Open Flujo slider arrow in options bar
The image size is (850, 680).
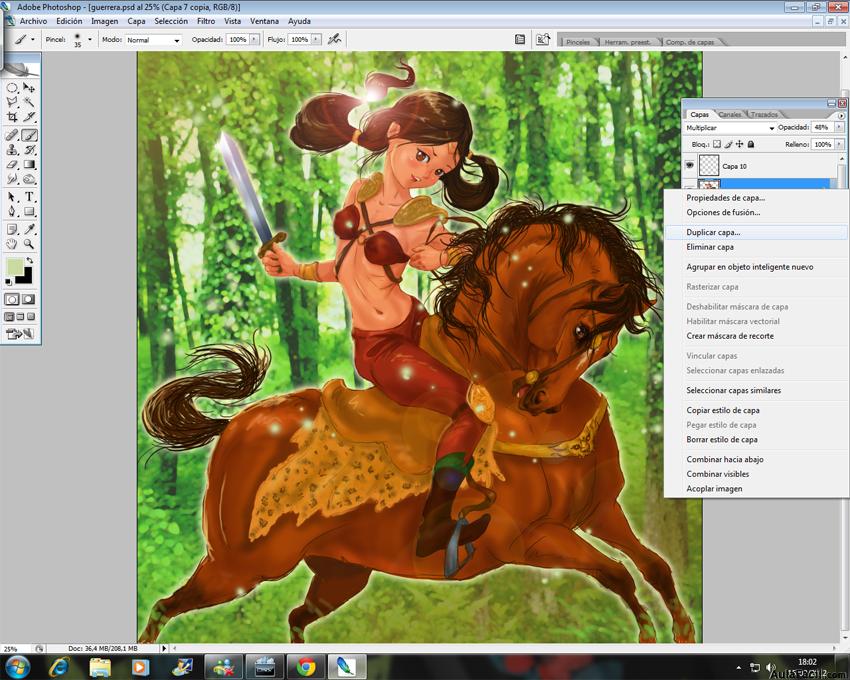pos(316,40)
